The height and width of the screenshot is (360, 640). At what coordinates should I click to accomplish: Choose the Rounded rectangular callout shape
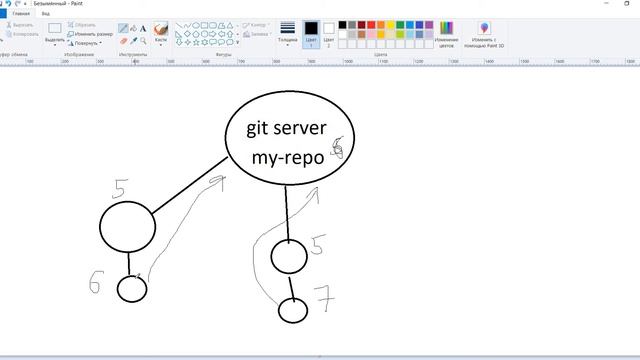(x=213, y=42)
